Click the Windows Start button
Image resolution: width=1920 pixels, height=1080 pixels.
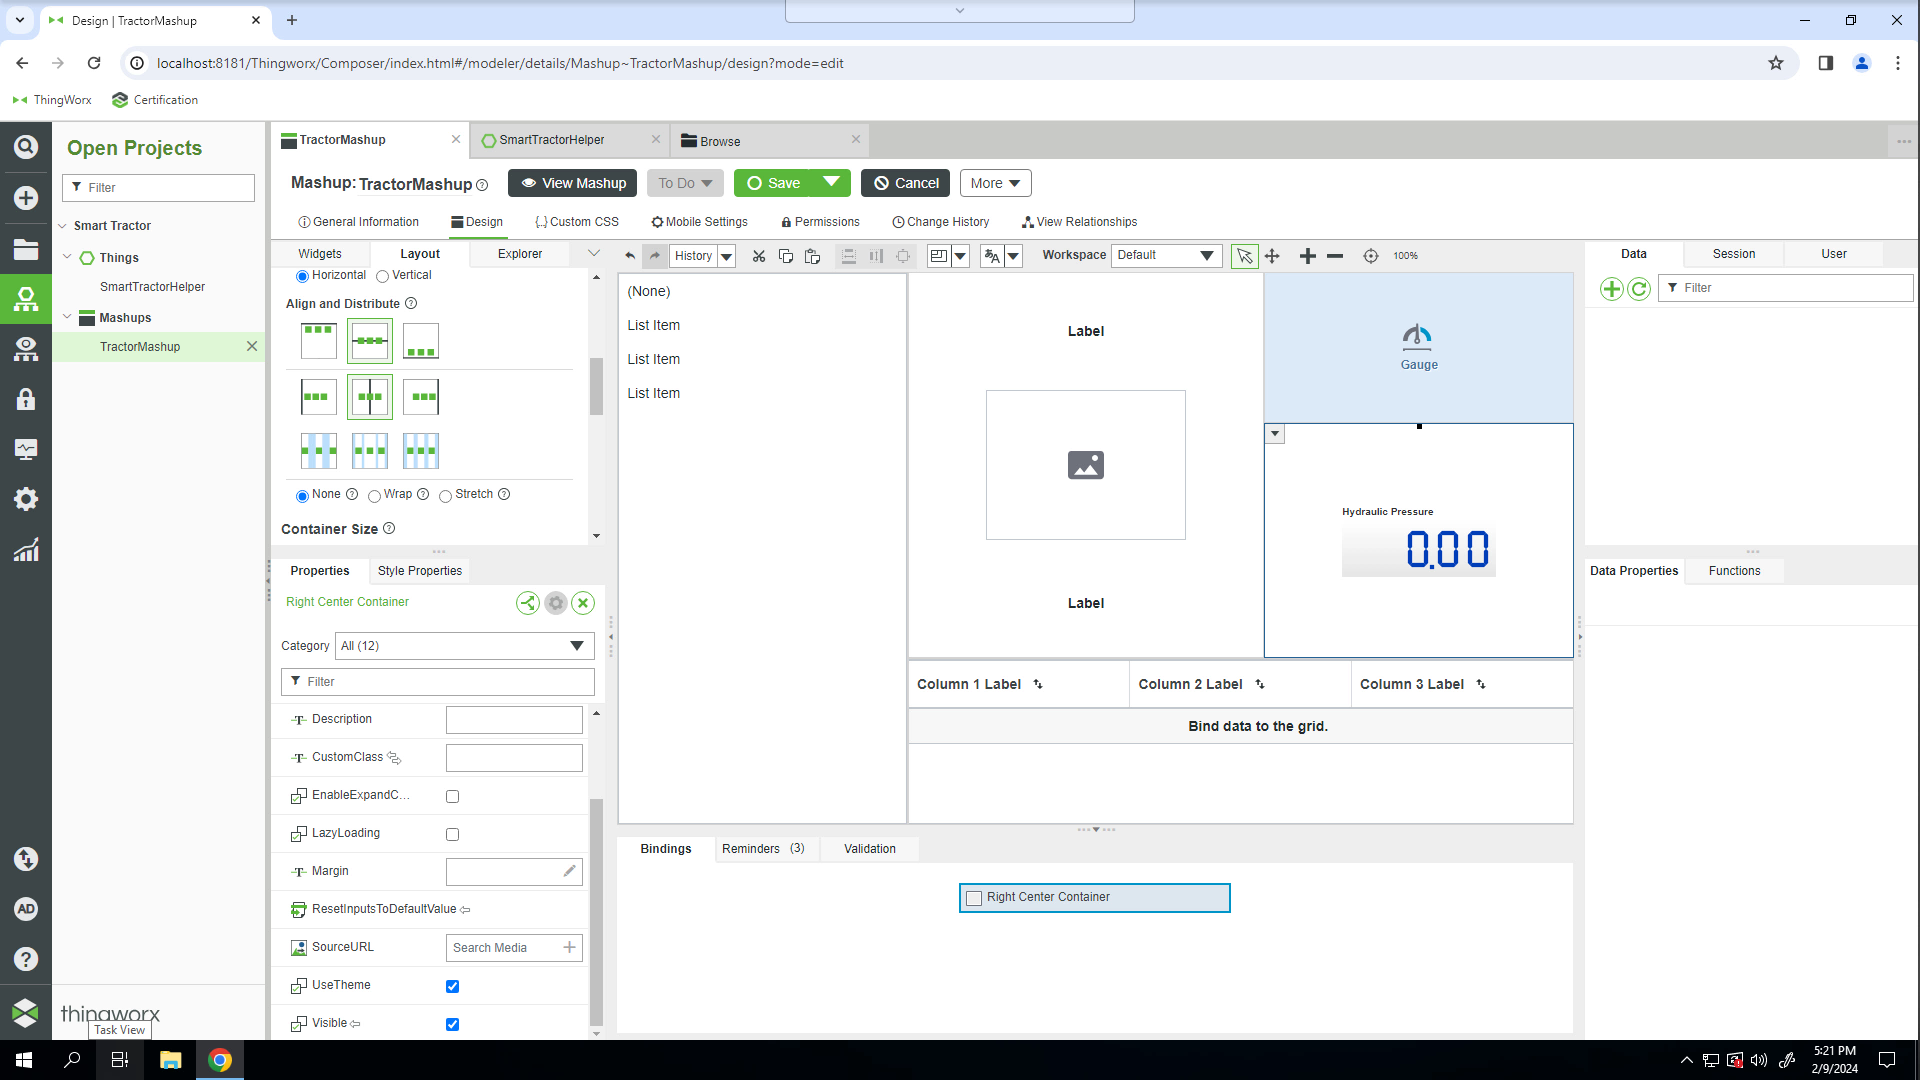(24, 1060)
